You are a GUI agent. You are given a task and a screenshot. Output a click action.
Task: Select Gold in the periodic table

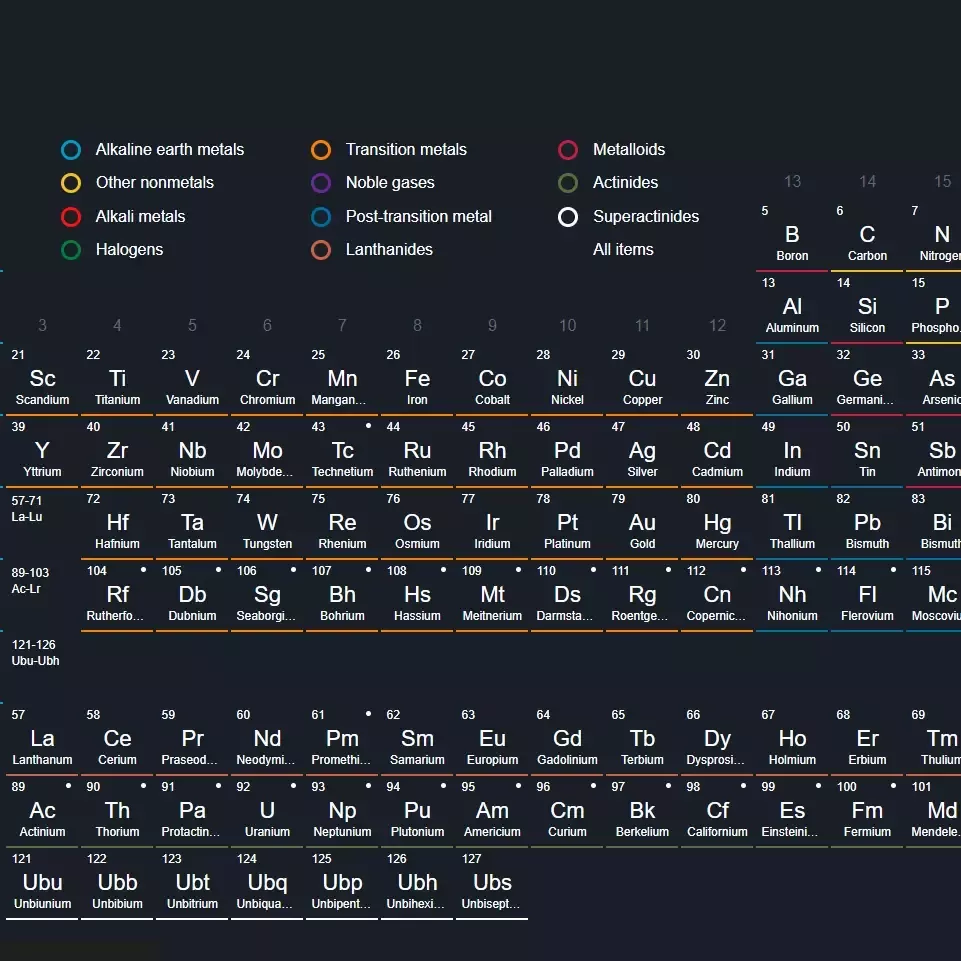641,525
